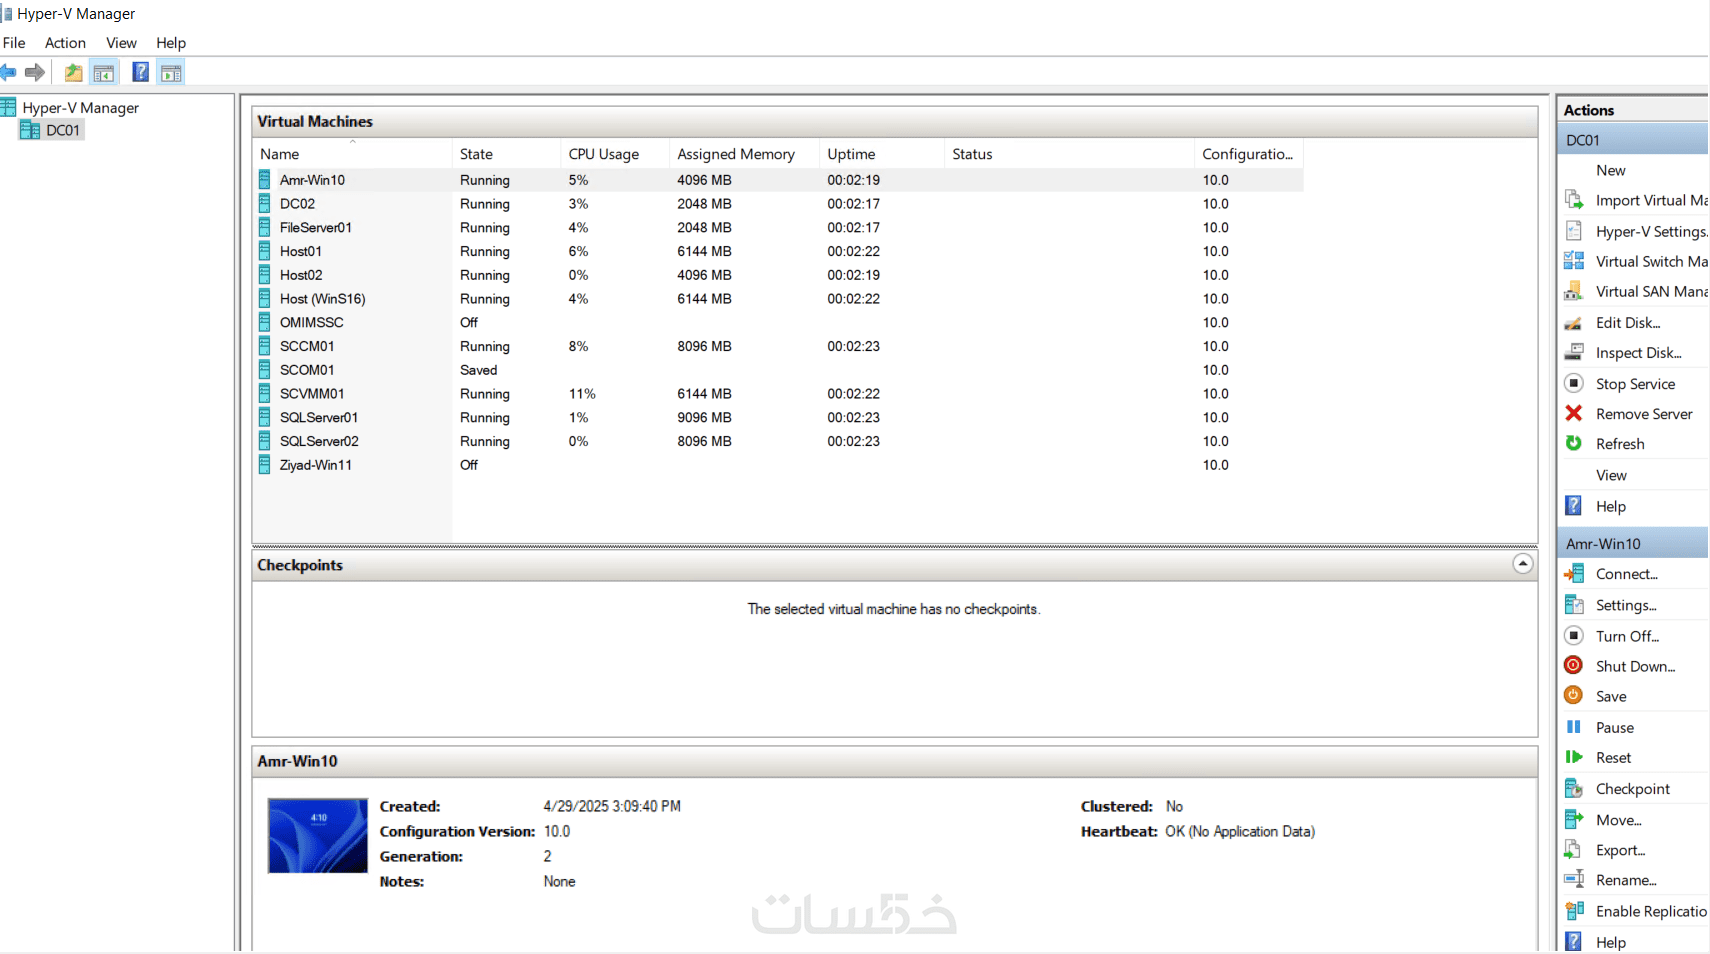1710x954 pixels.
Task: Select the Host02 virtual machine
Action: [778, 275]
